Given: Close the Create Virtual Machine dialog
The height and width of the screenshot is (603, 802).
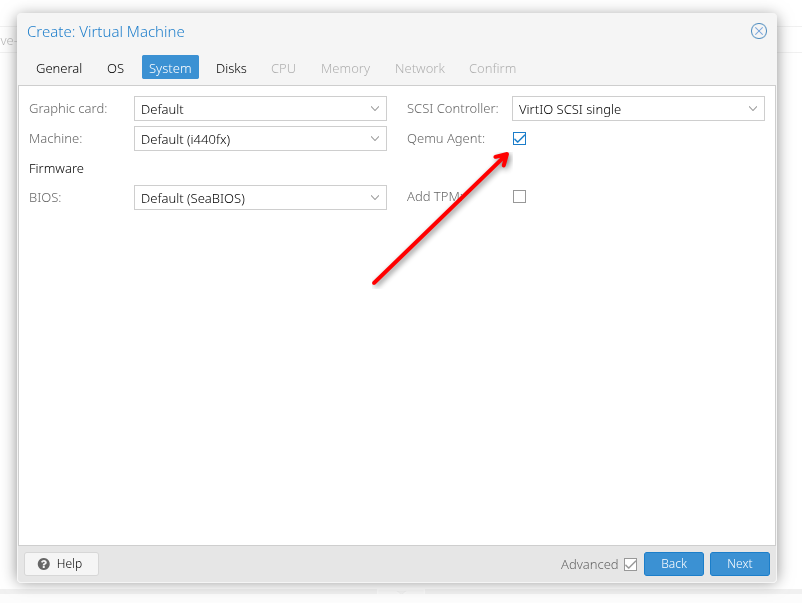Looking at the screenshot, I should click(759, 31).
